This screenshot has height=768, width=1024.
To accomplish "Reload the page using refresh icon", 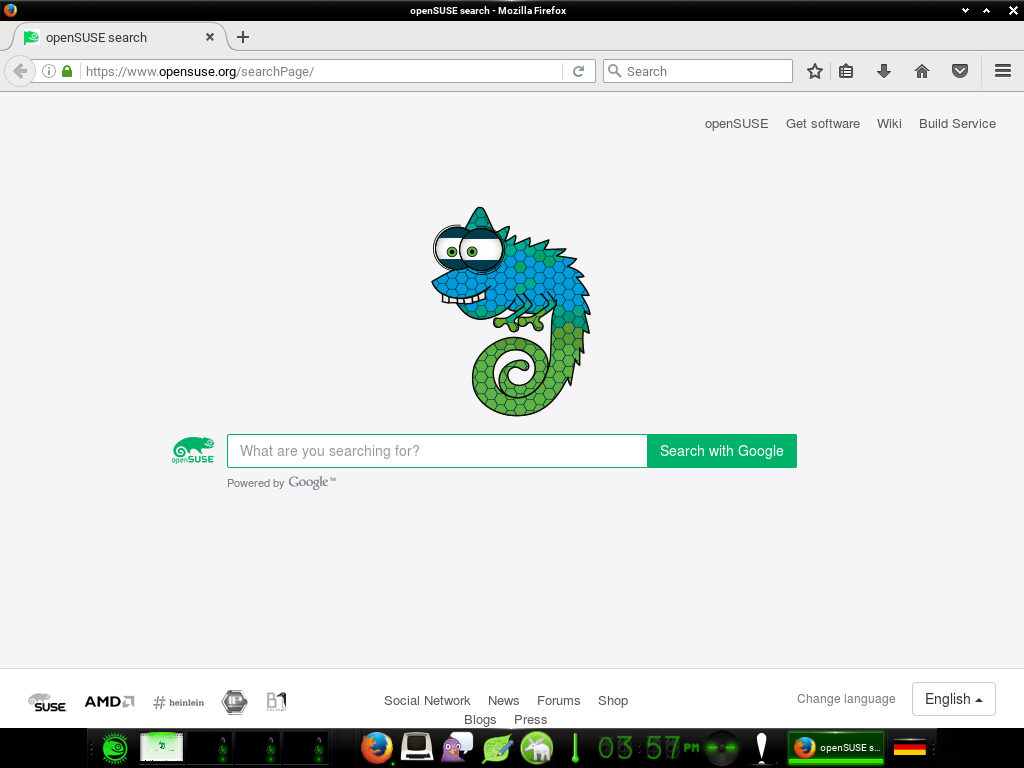I will pyautogui.click(x=578, y=71).
